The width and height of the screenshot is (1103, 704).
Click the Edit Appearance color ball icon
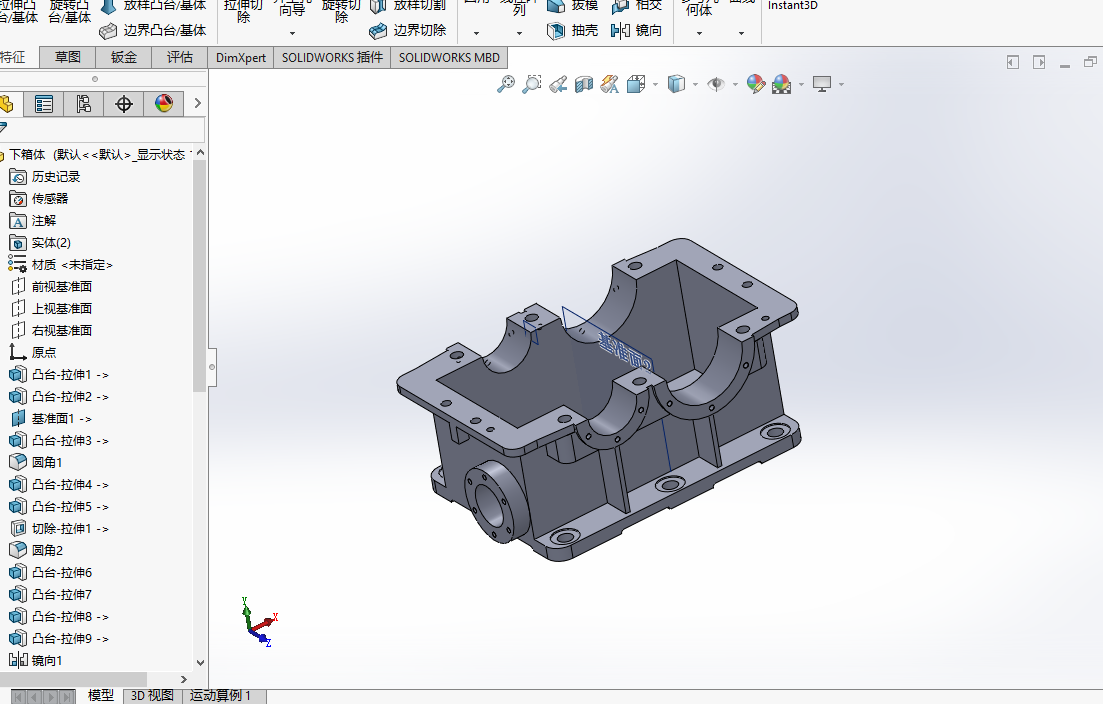[755, 84]
